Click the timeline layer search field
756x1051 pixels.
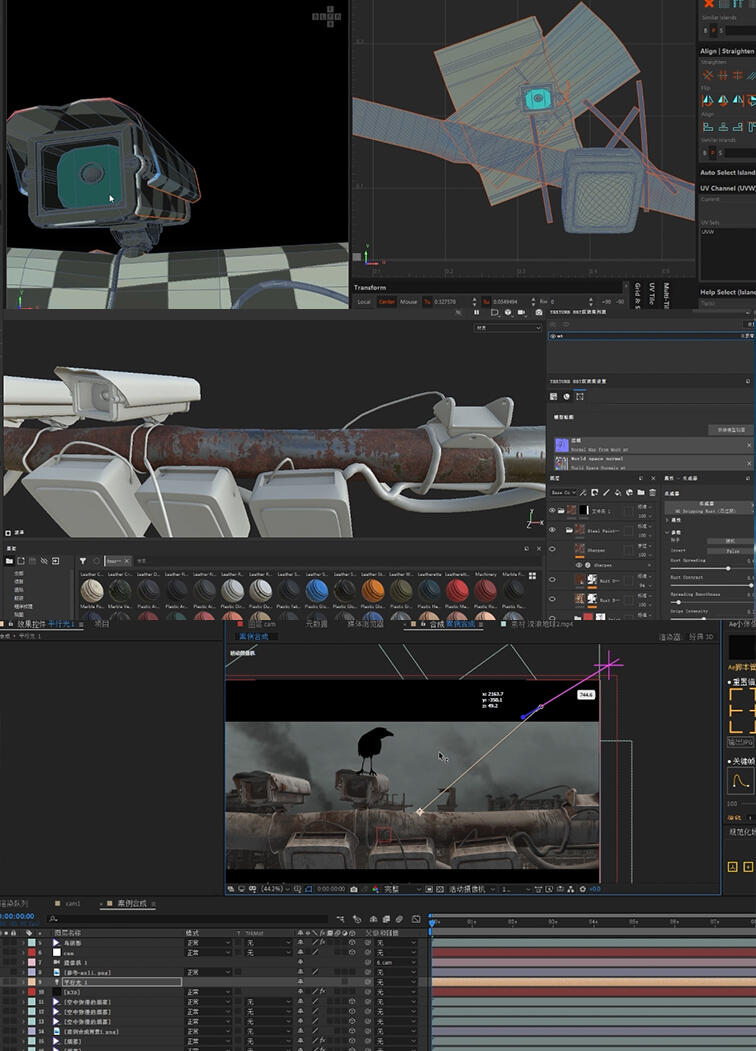[188, 919]
